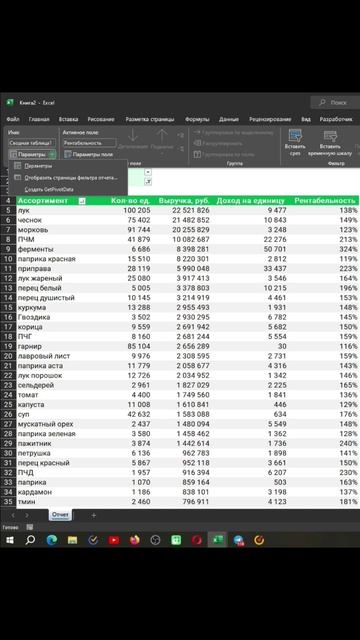Select the Рентабельность column header
The width and height of the screenshot is (360, 640).
pyautogui.click(x=324, y=200)
